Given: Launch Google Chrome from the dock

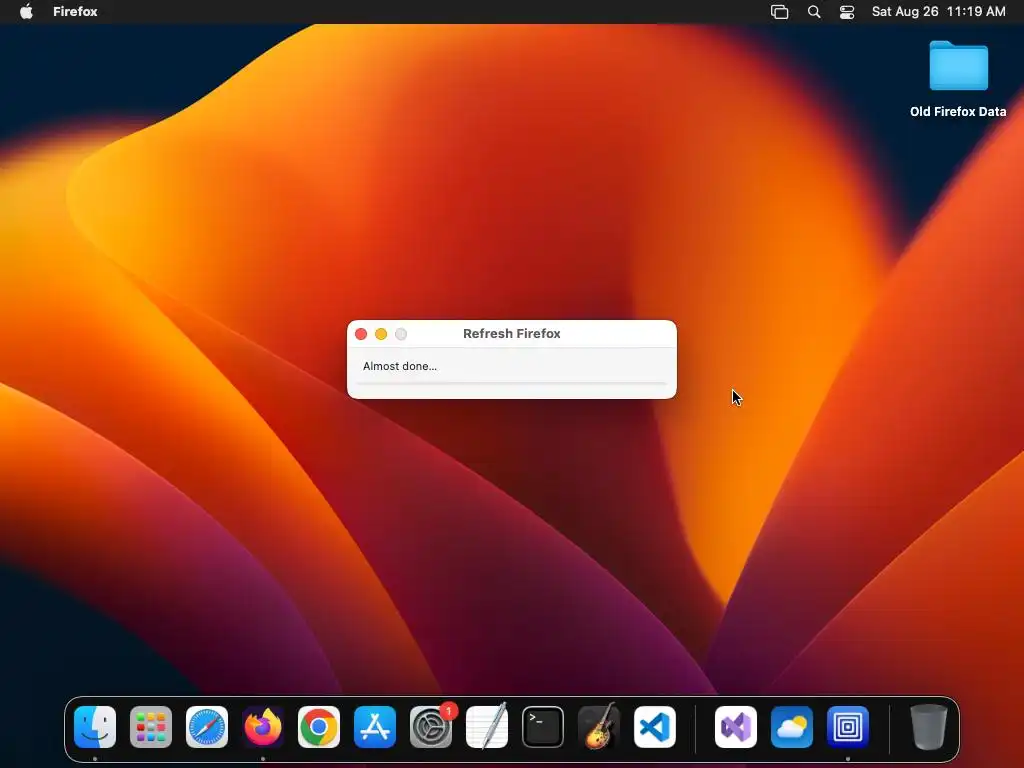Looking at the screenshot, I should pyautogui.click(x=319, y=727).
